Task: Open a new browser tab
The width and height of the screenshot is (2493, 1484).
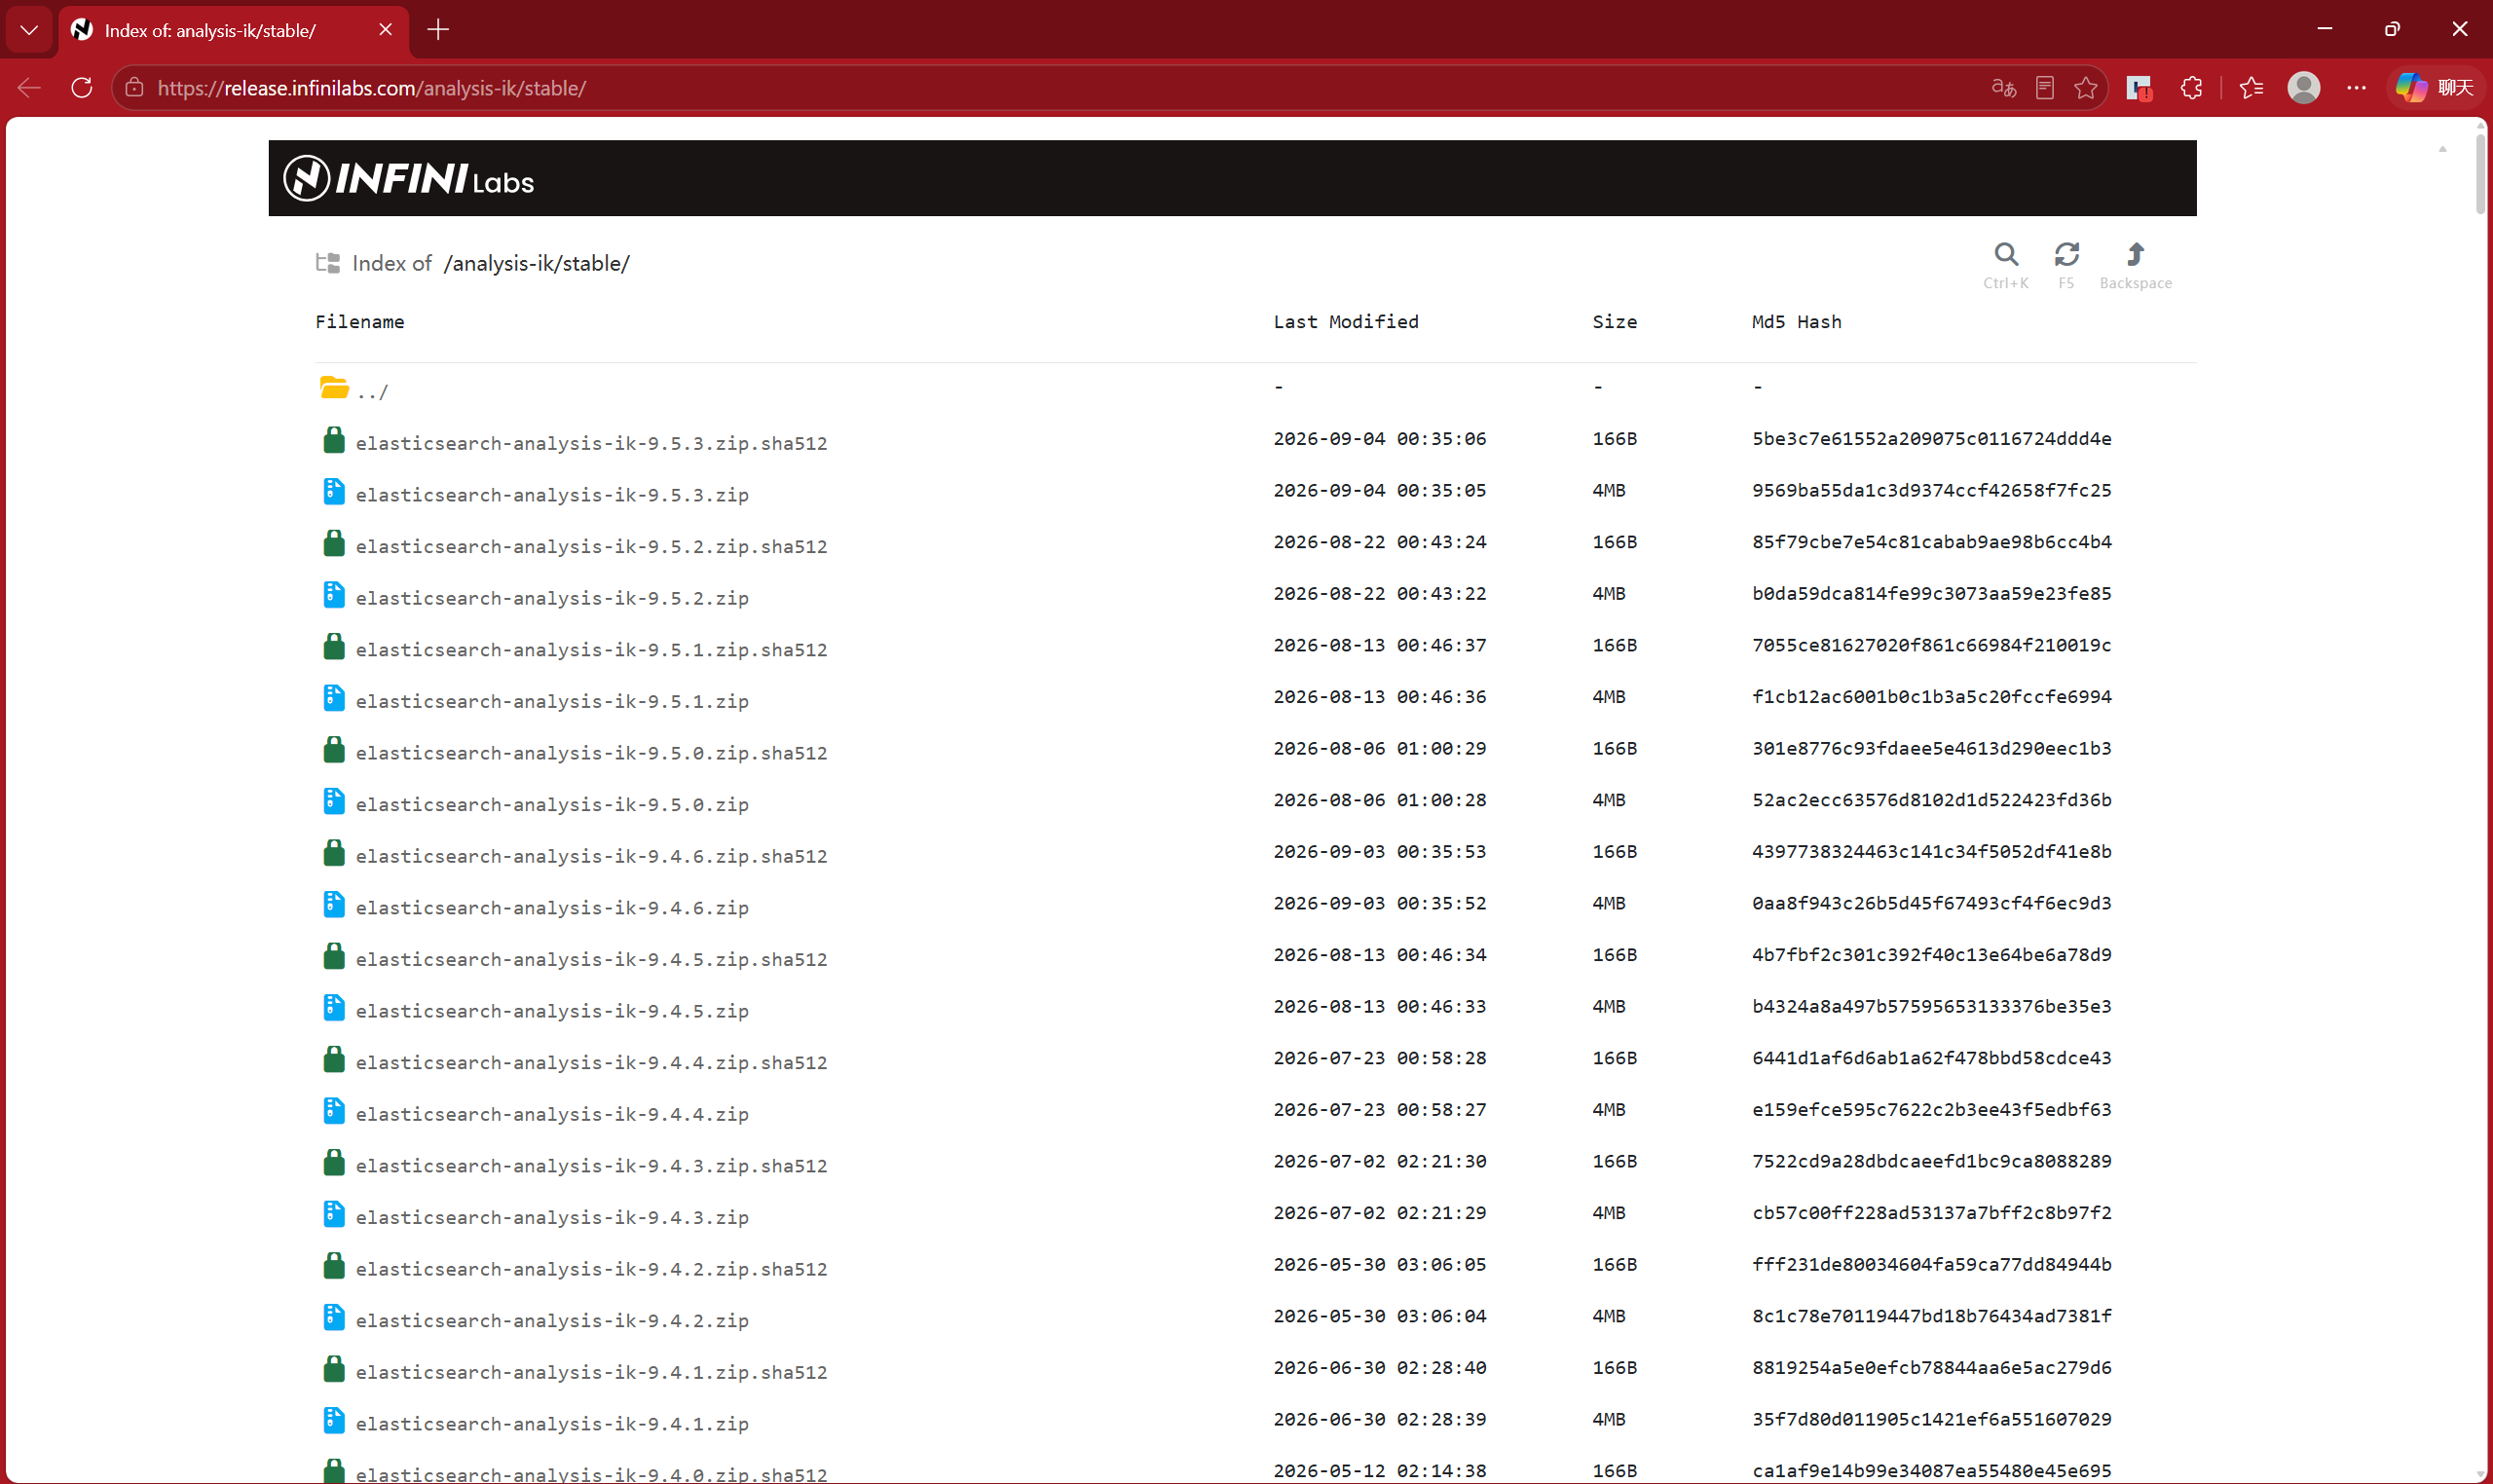Action: (438, 30)
